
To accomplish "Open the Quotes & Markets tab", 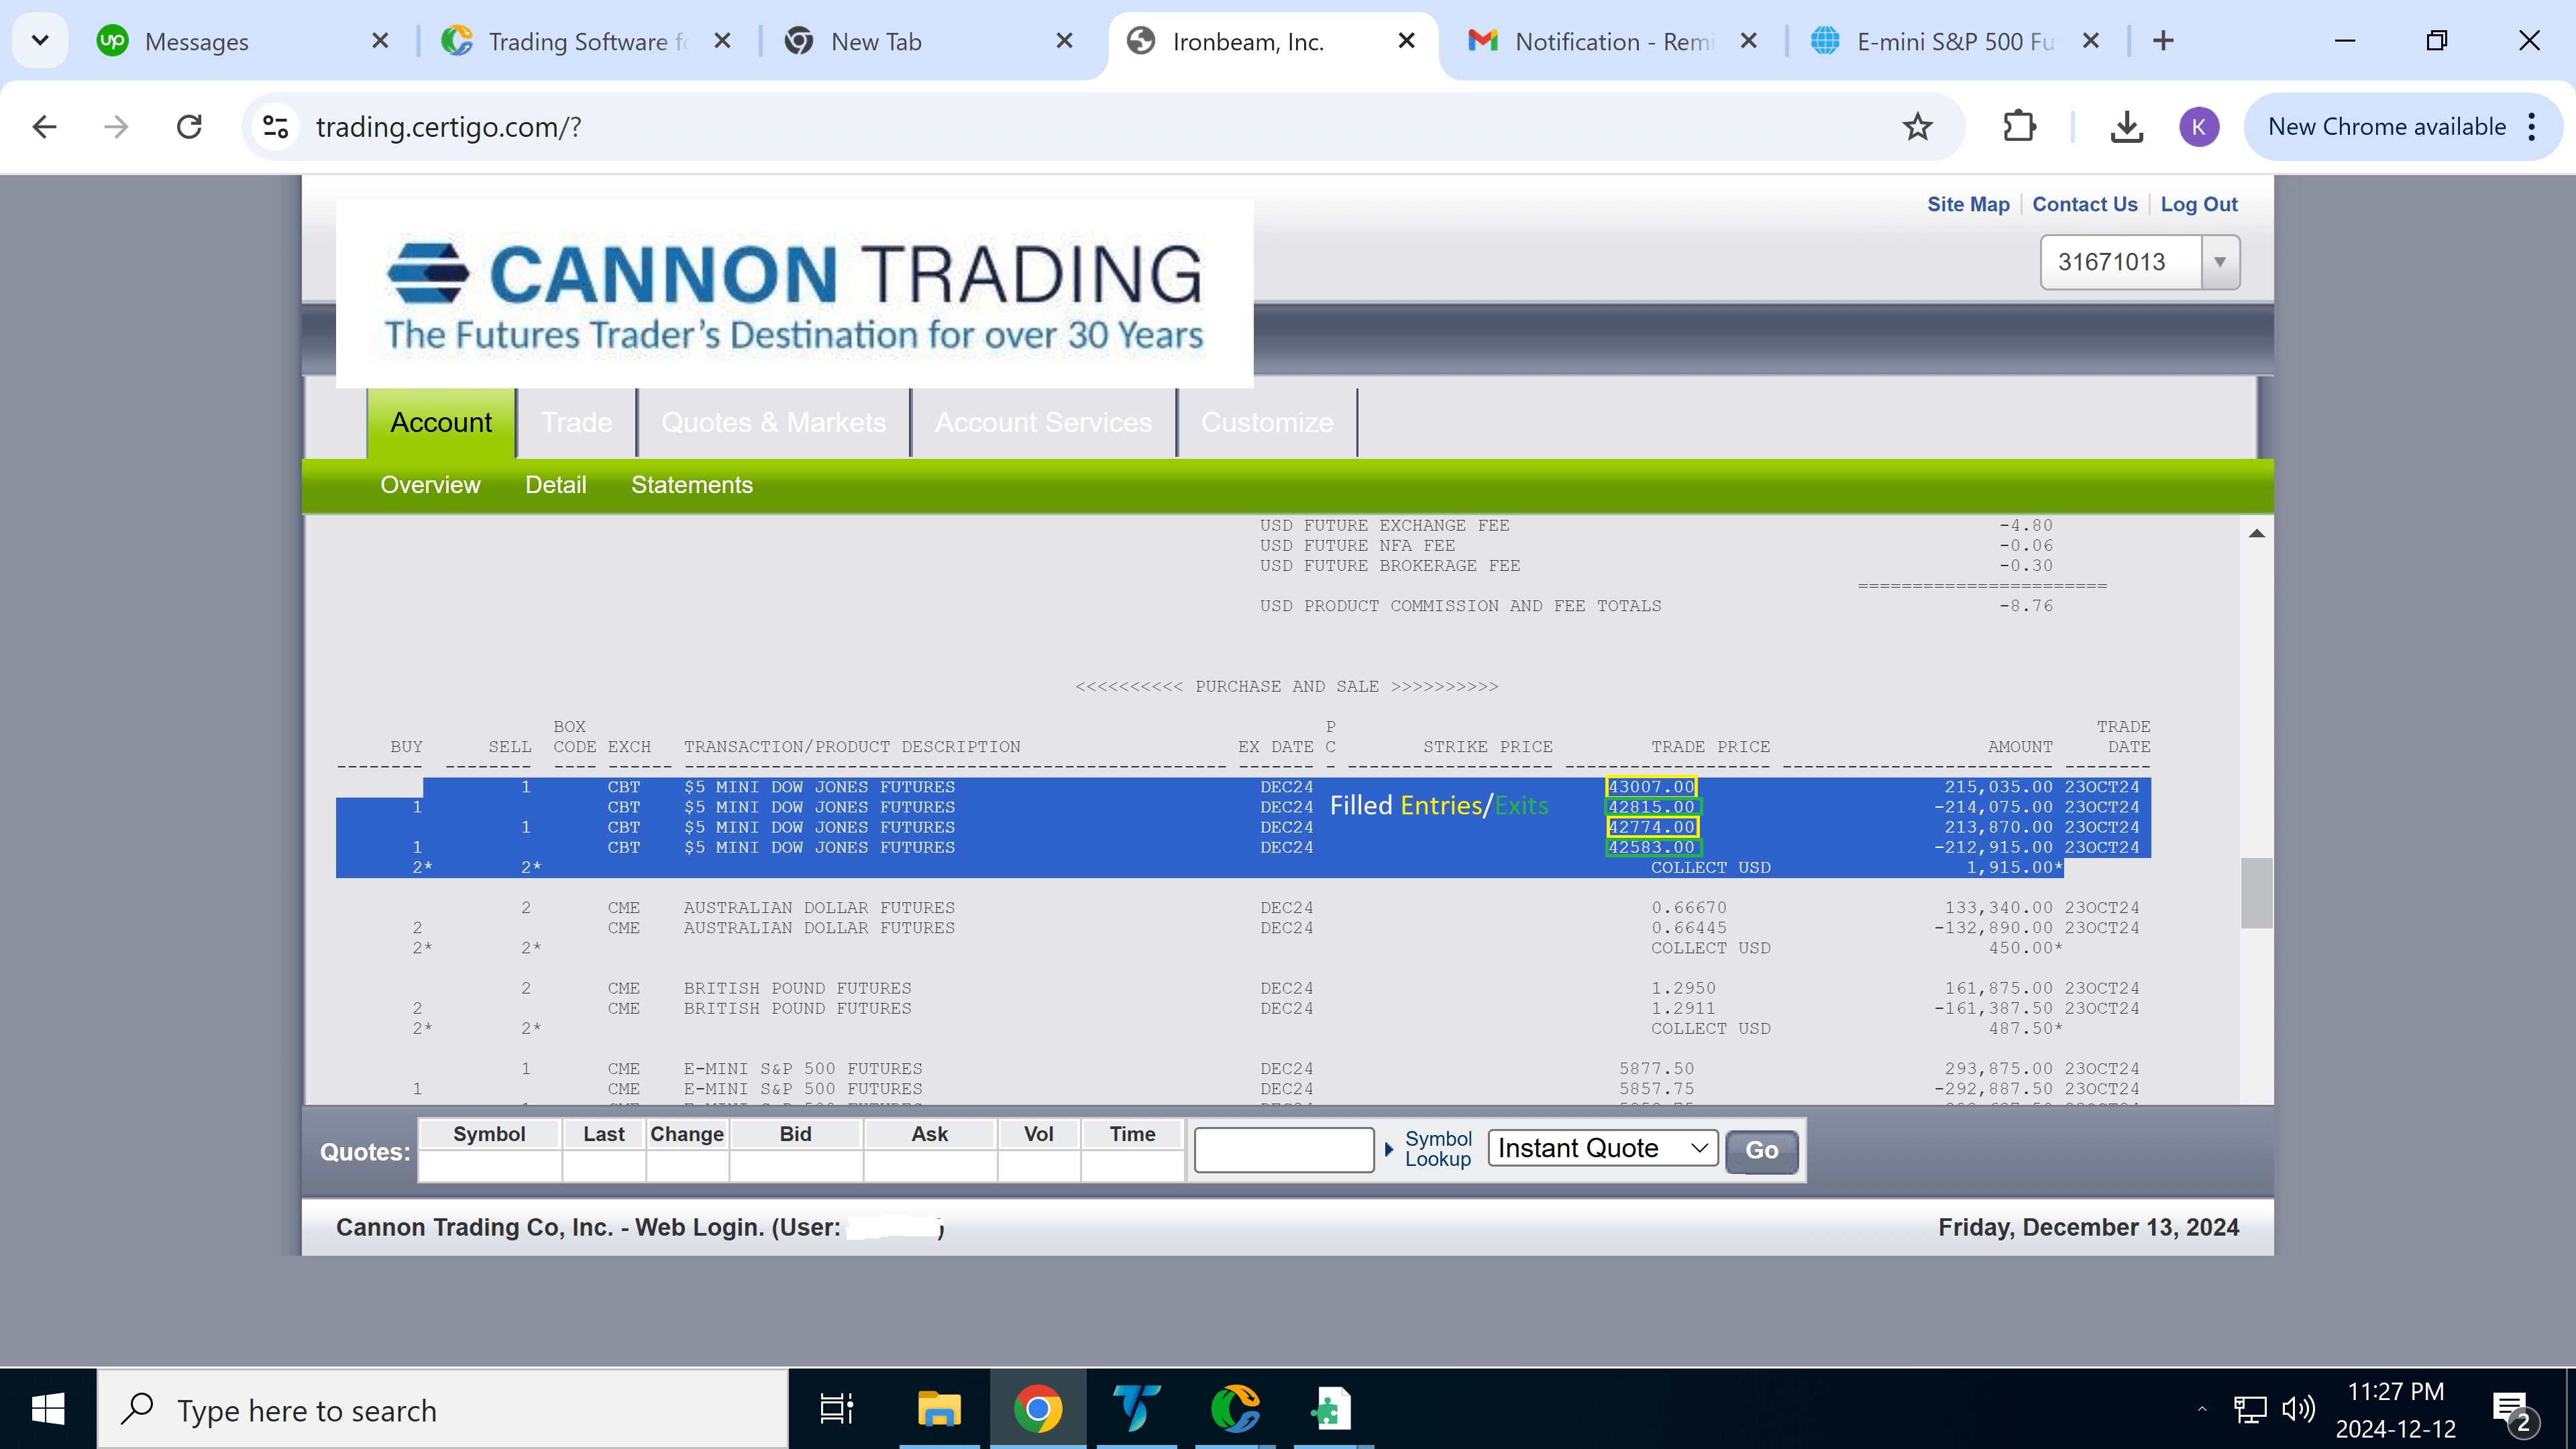I will (x=773, y=423).
